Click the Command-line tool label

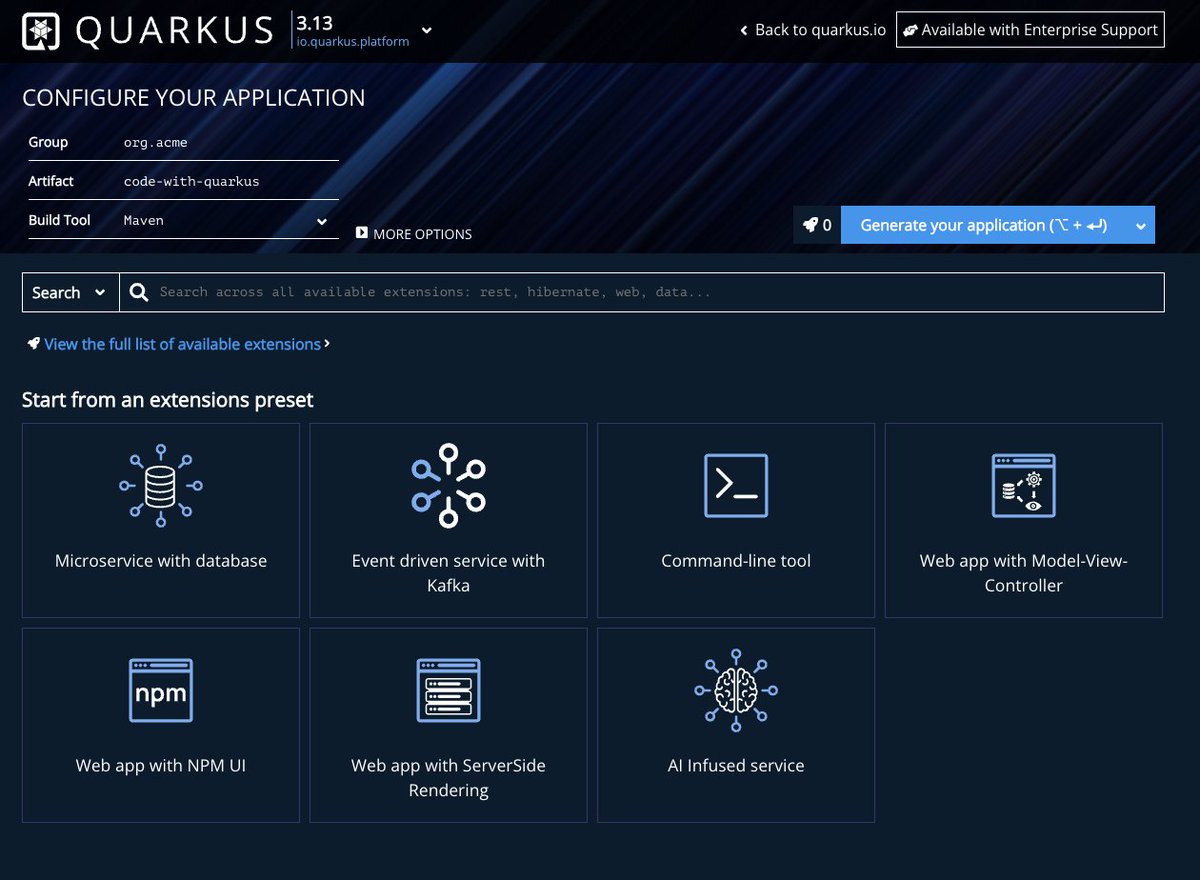[736, 561]
